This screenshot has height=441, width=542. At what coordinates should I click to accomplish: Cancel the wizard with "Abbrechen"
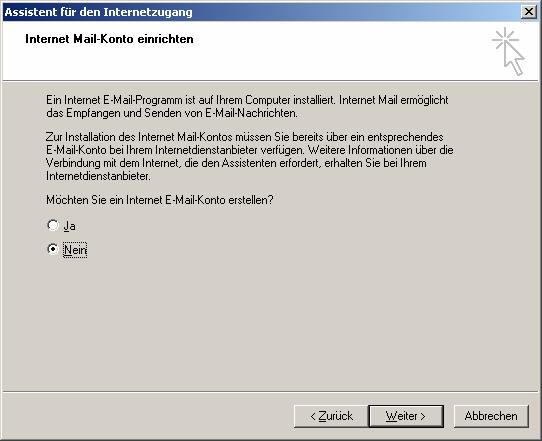point(491,416)
